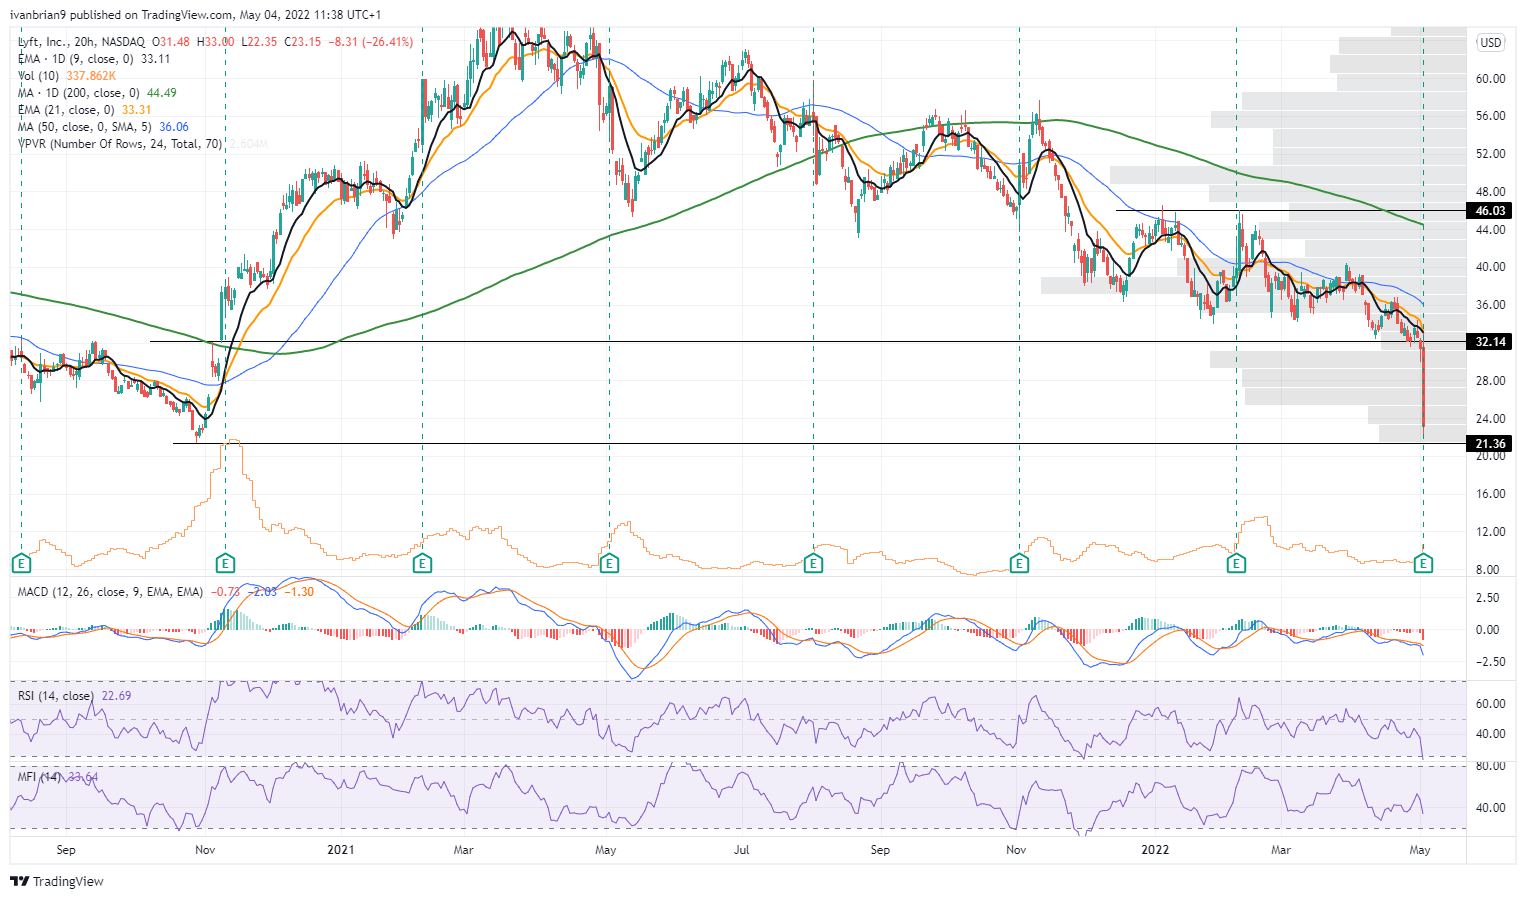This screenshot has height=899, width=1526.
Task: Click the earnings marker just after November 2020
Action: (x=226, y=564)
